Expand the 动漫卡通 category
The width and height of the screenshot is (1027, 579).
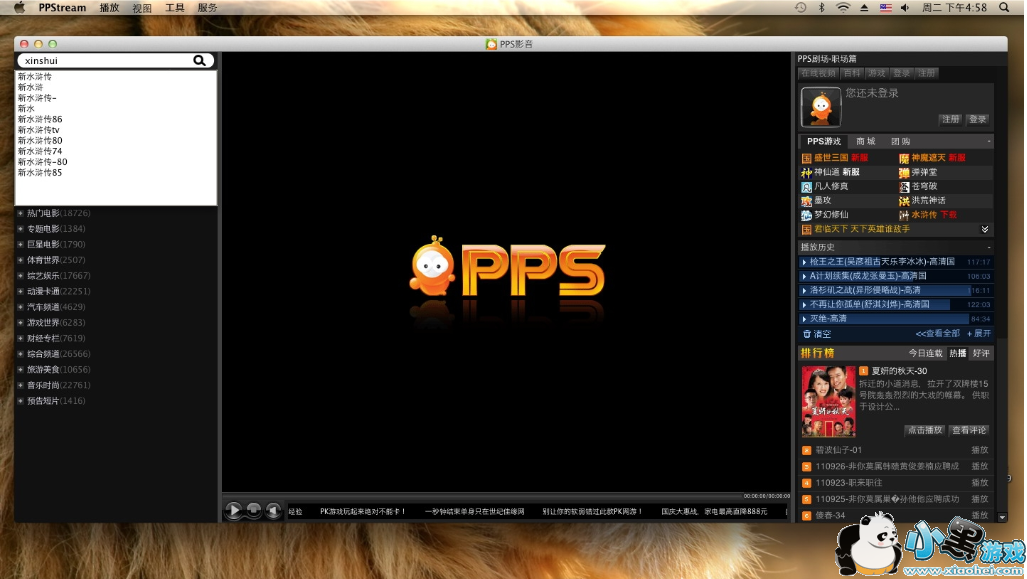20,291
